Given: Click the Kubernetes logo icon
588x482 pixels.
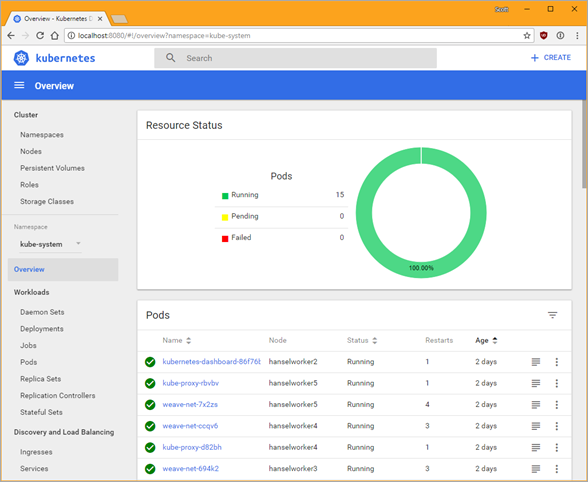Looking at the screenshot, I should (x=21, y=58).
